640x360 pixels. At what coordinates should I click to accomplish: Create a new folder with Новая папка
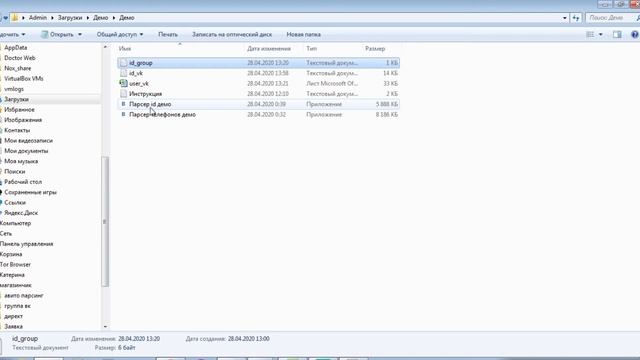pyautogui.click(x=303, y=35)
